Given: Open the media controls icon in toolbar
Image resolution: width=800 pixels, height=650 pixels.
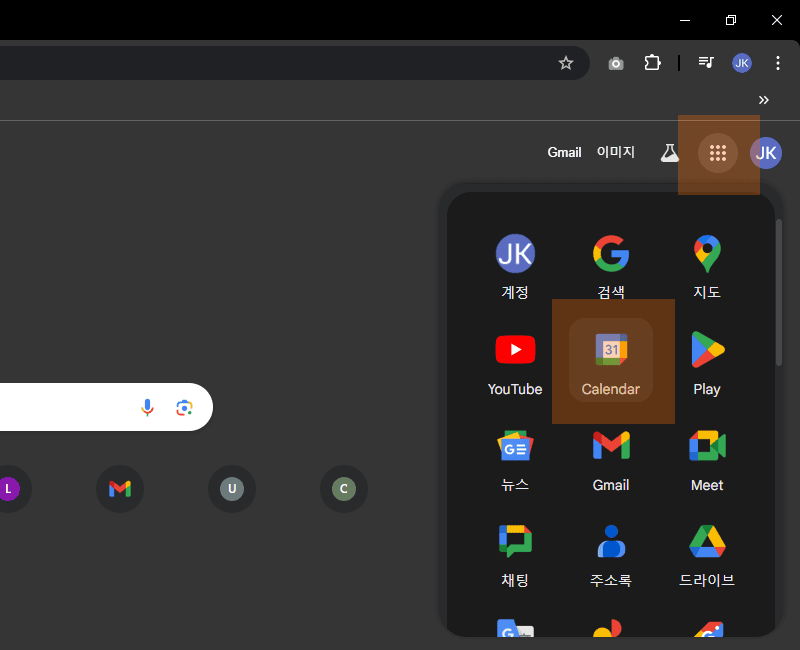Looking at the screenshot, I should click(706, 63).
